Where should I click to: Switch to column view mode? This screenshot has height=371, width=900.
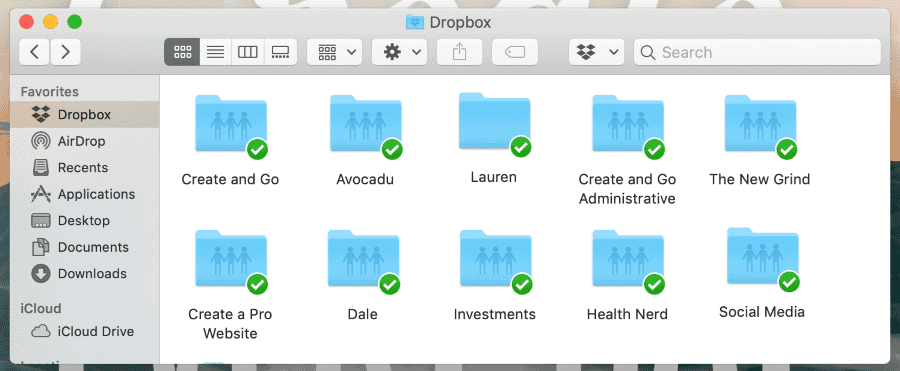pyautogui.click(x=248, y=52)
